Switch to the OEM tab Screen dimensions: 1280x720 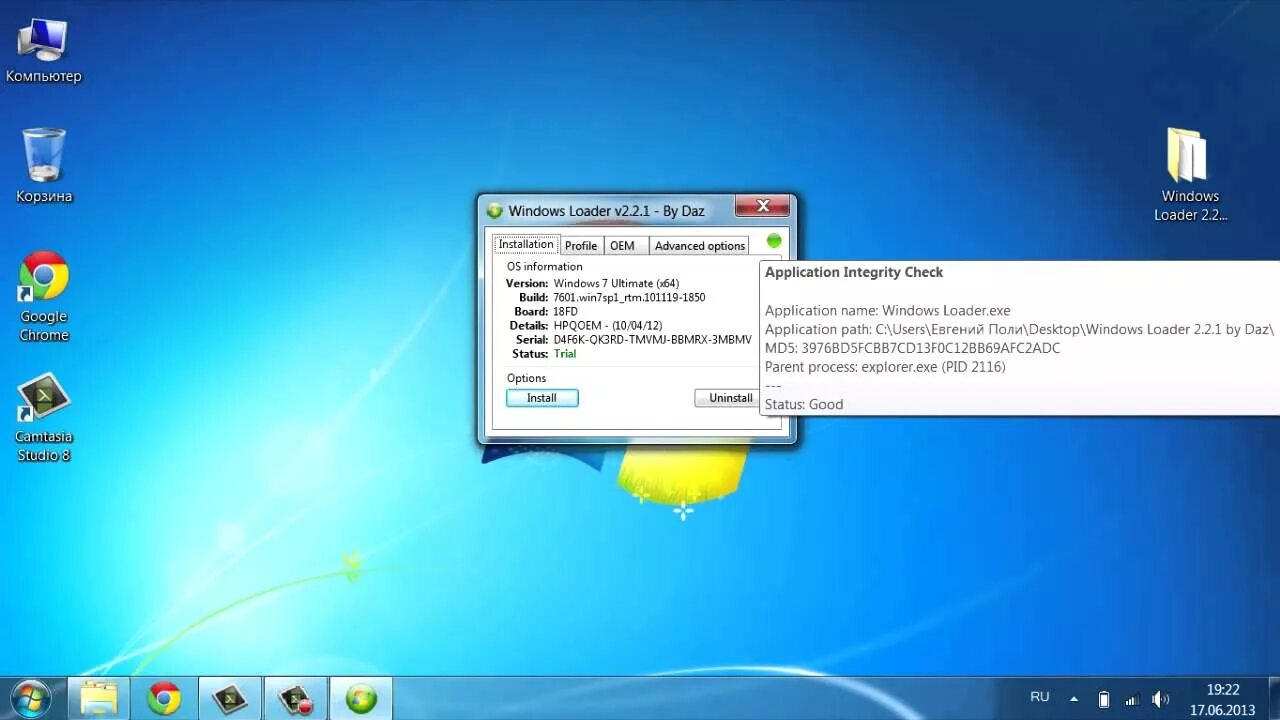pyautogui.click(x=622, y=246)
